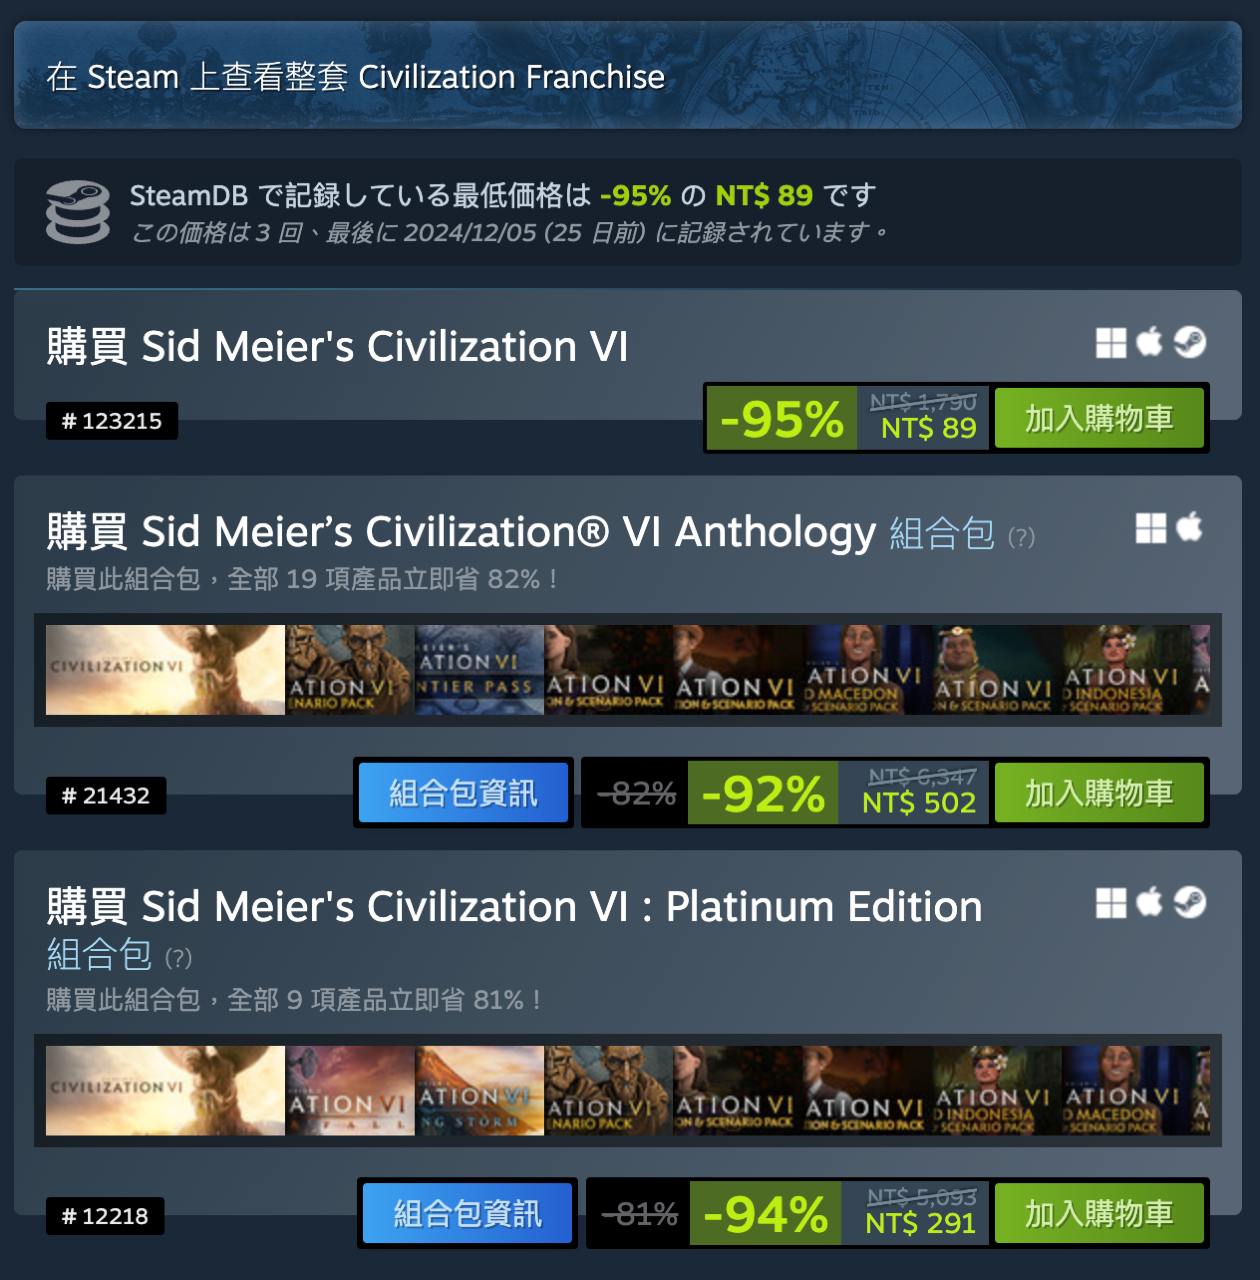Open Platinum Edition 組合包資訊 bundle info

[x=468, y=1214]
